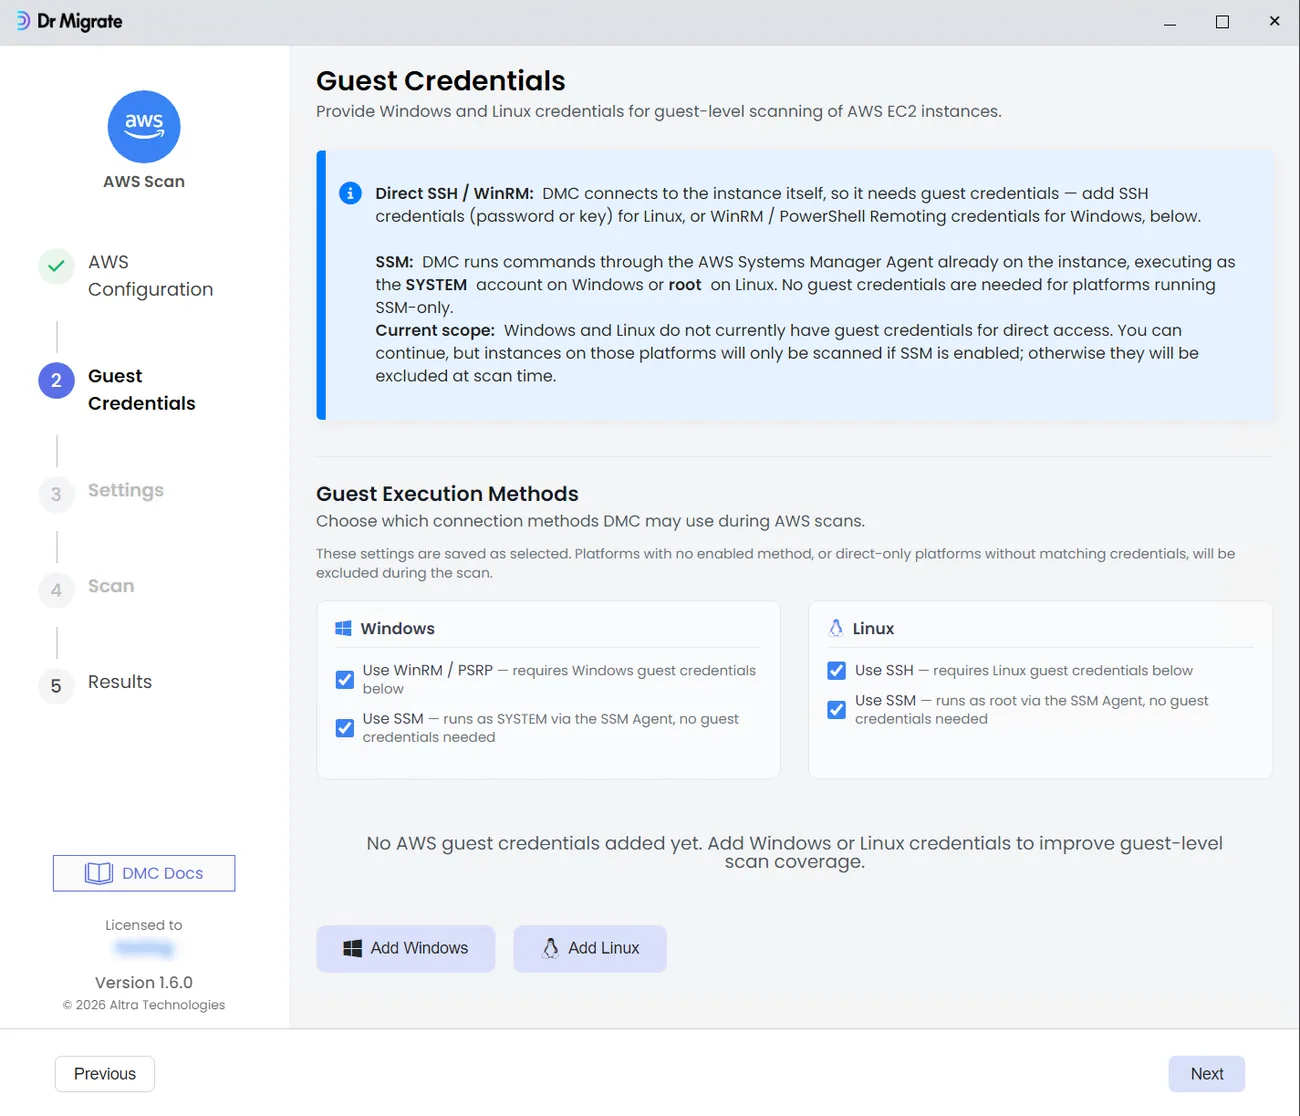
Task: Click the 'Current scope:' bold text
Action: 435,330
